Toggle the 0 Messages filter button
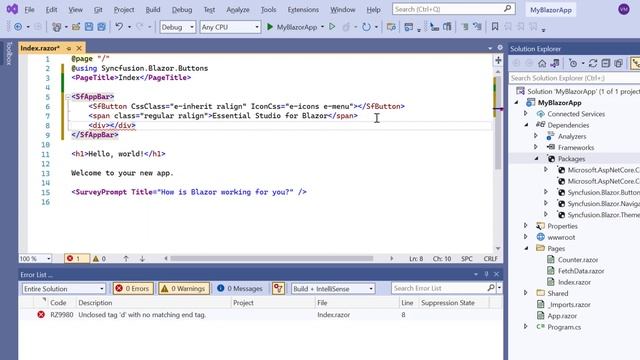640x360 pixels. click(x=240, y=289)
